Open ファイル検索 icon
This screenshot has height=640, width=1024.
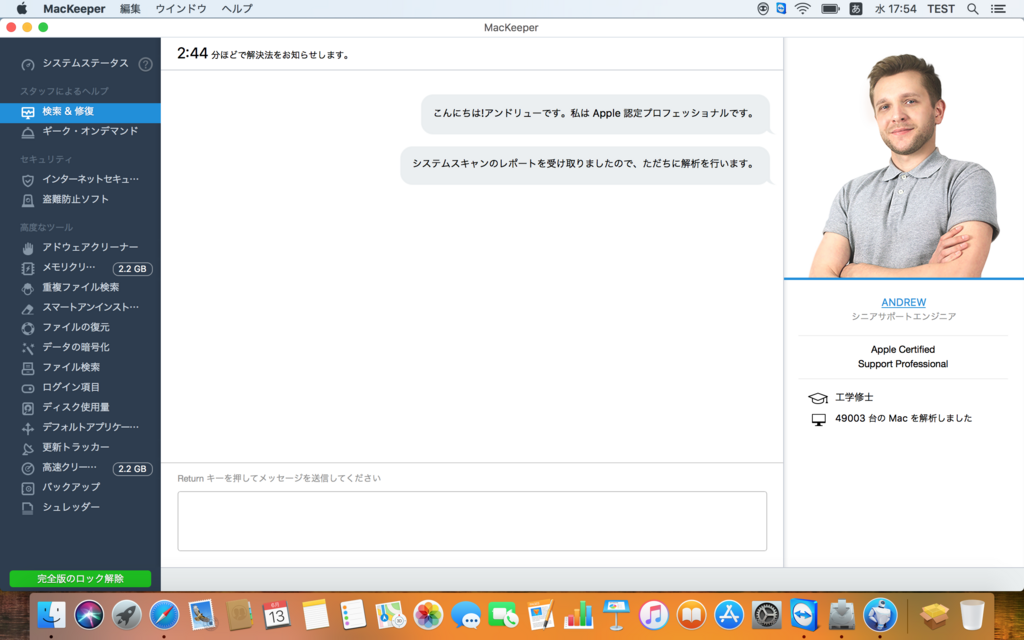tap(27, 368)
